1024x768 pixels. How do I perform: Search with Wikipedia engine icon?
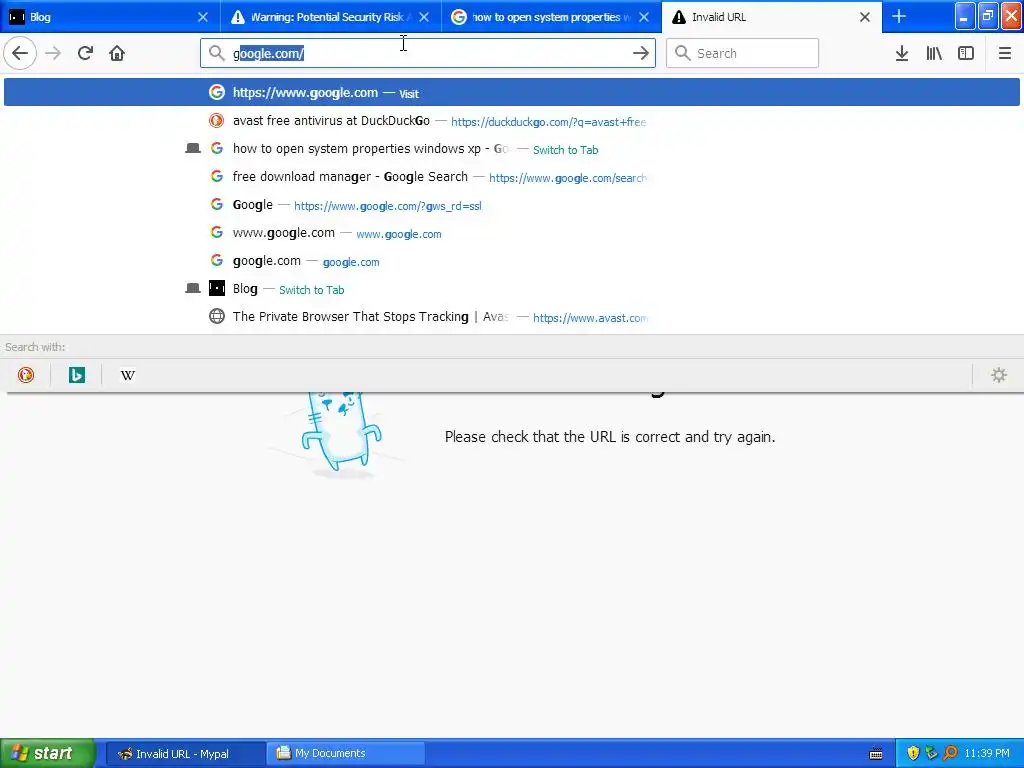[128, 375]
